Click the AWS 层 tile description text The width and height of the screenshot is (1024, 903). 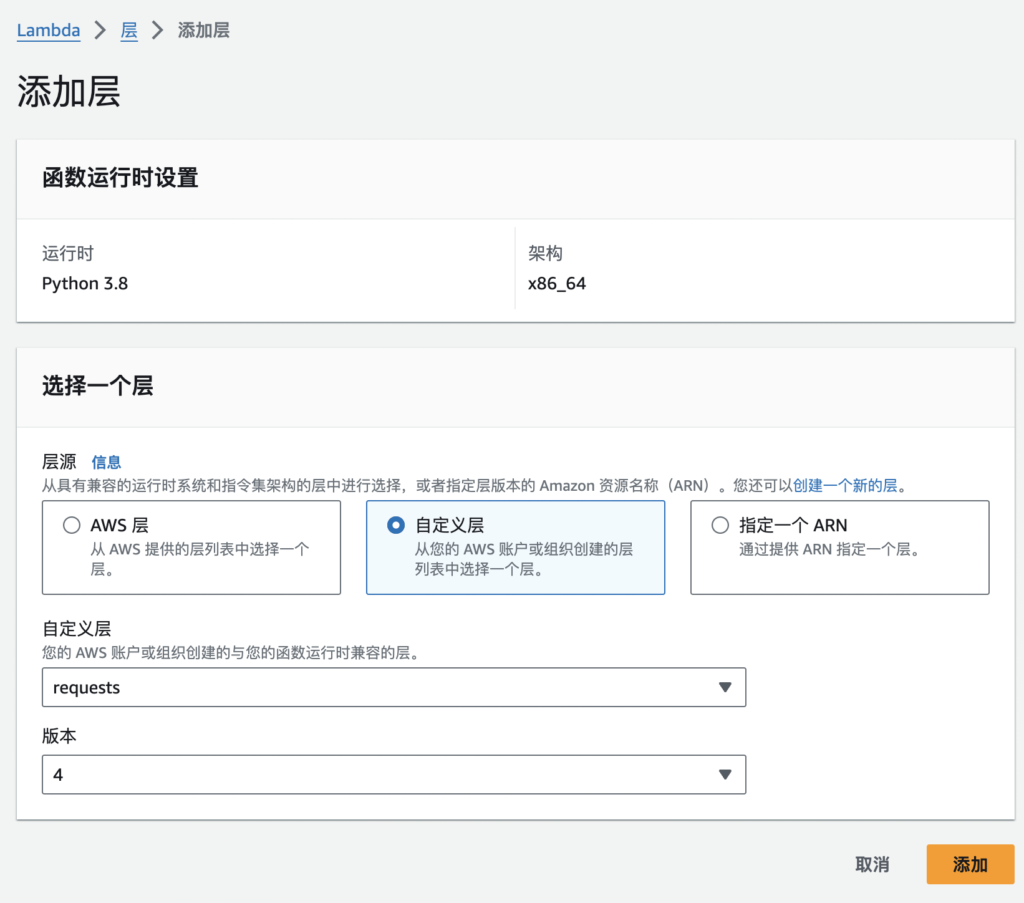point(200,559)
